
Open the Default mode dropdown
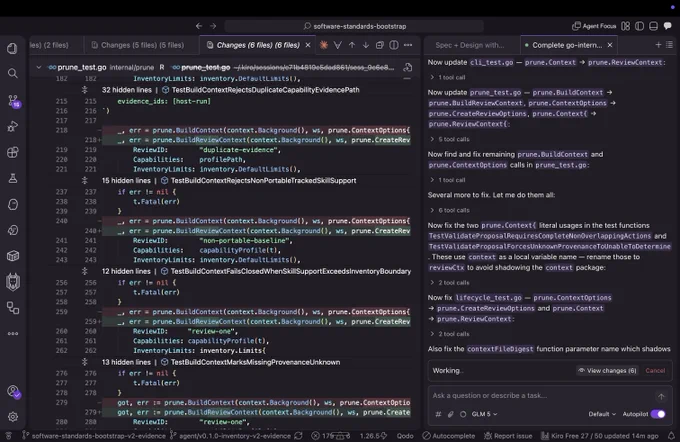tap(602, 414)
